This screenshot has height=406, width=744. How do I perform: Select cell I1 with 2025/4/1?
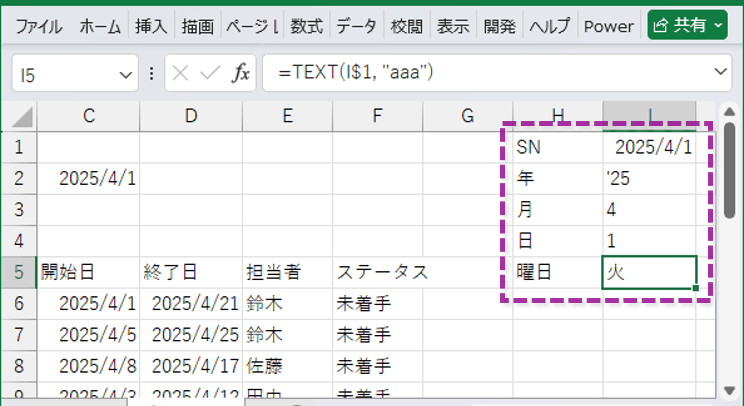coord(650,147)
